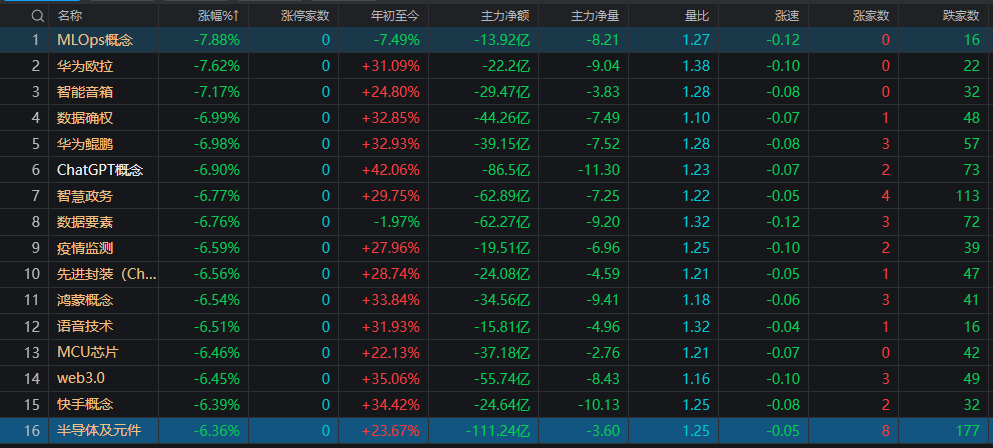Click the 涨家数 column header
This screenshot has width=993, height=448.
coord(871,15)
